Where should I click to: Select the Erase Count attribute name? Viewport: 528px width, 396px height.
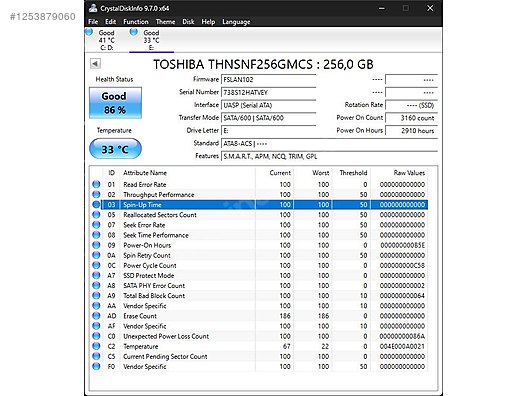tap(140, 316)
